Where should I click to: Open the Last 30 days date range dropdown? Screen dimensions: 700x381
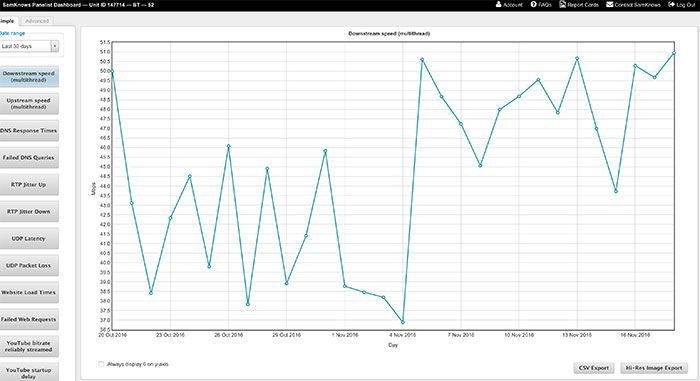click(29, 46)
